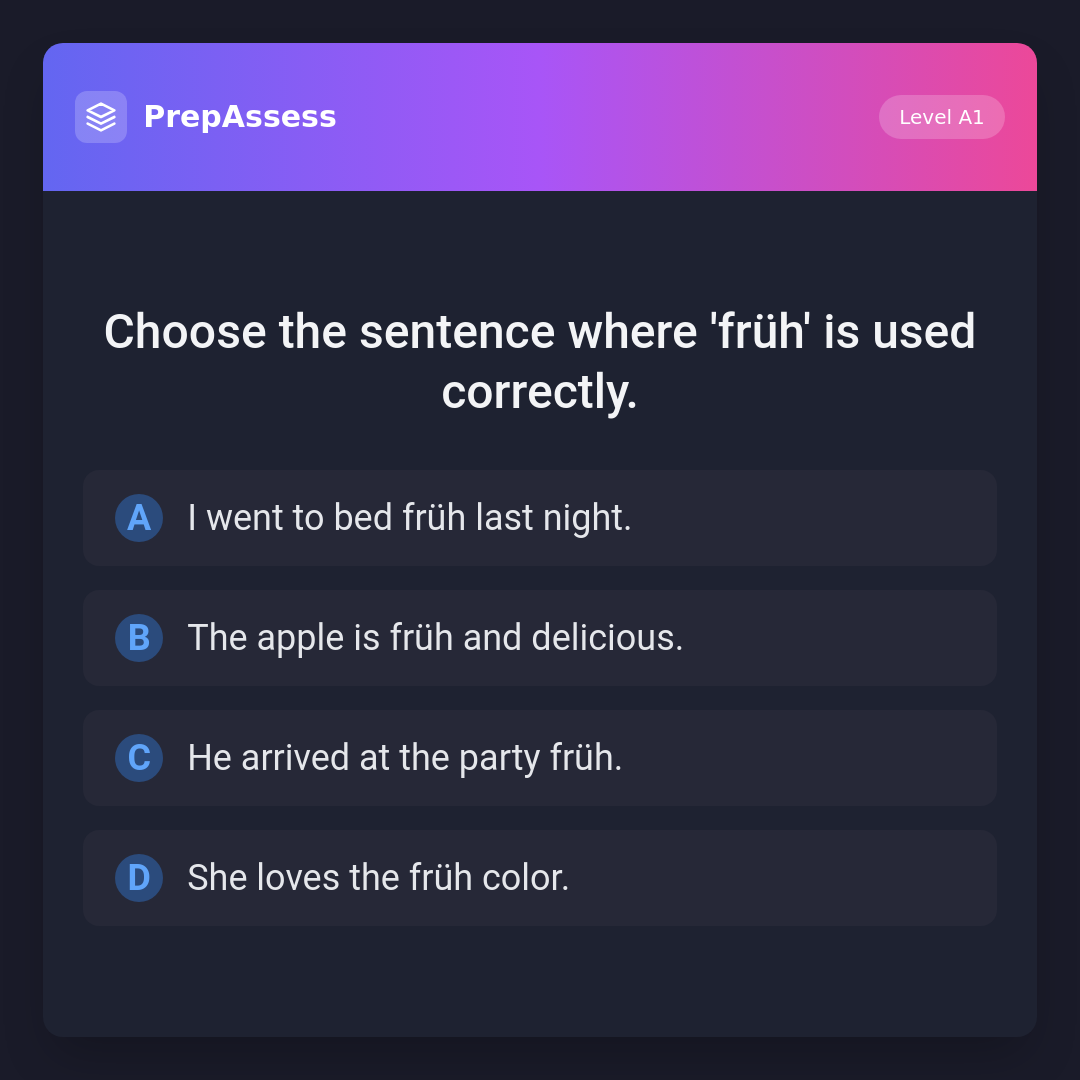
Task: Click the word 'früh' in the question heading
Action: pos(762,332)
